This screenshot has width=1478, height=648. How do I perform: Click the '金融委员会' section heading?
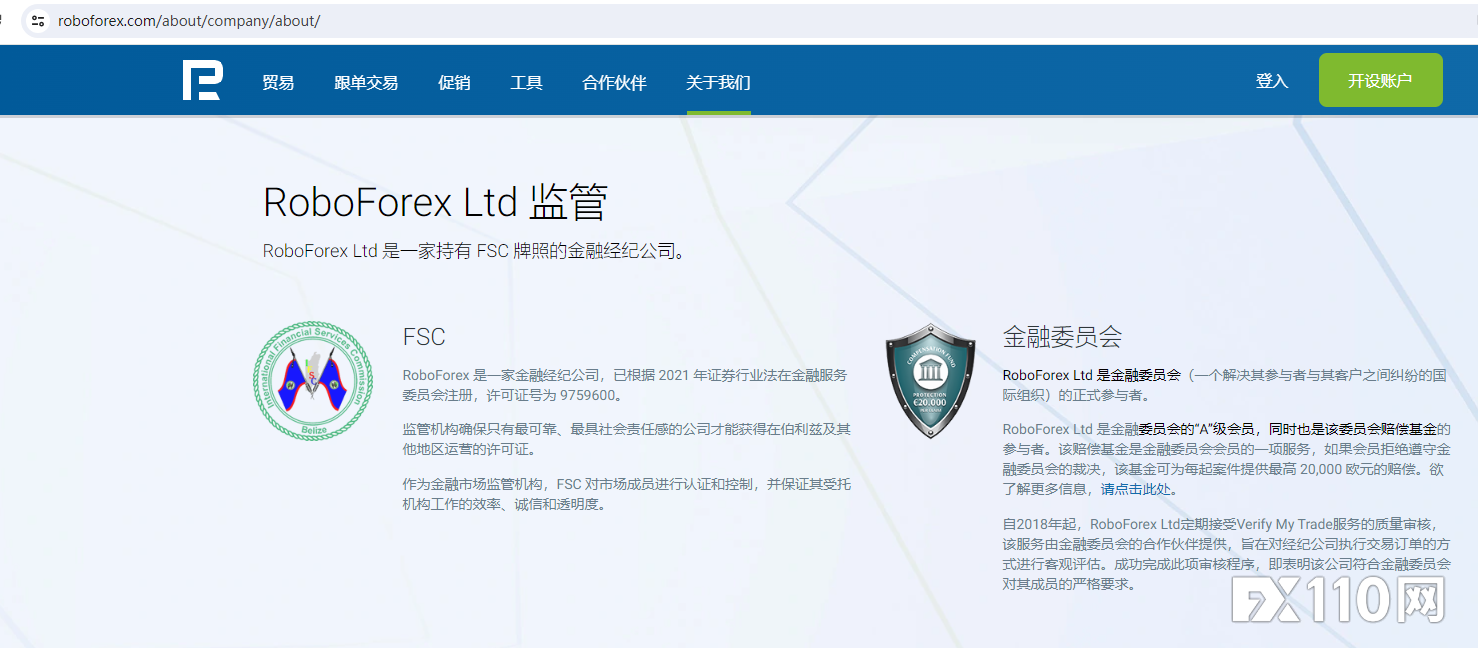1062,336
